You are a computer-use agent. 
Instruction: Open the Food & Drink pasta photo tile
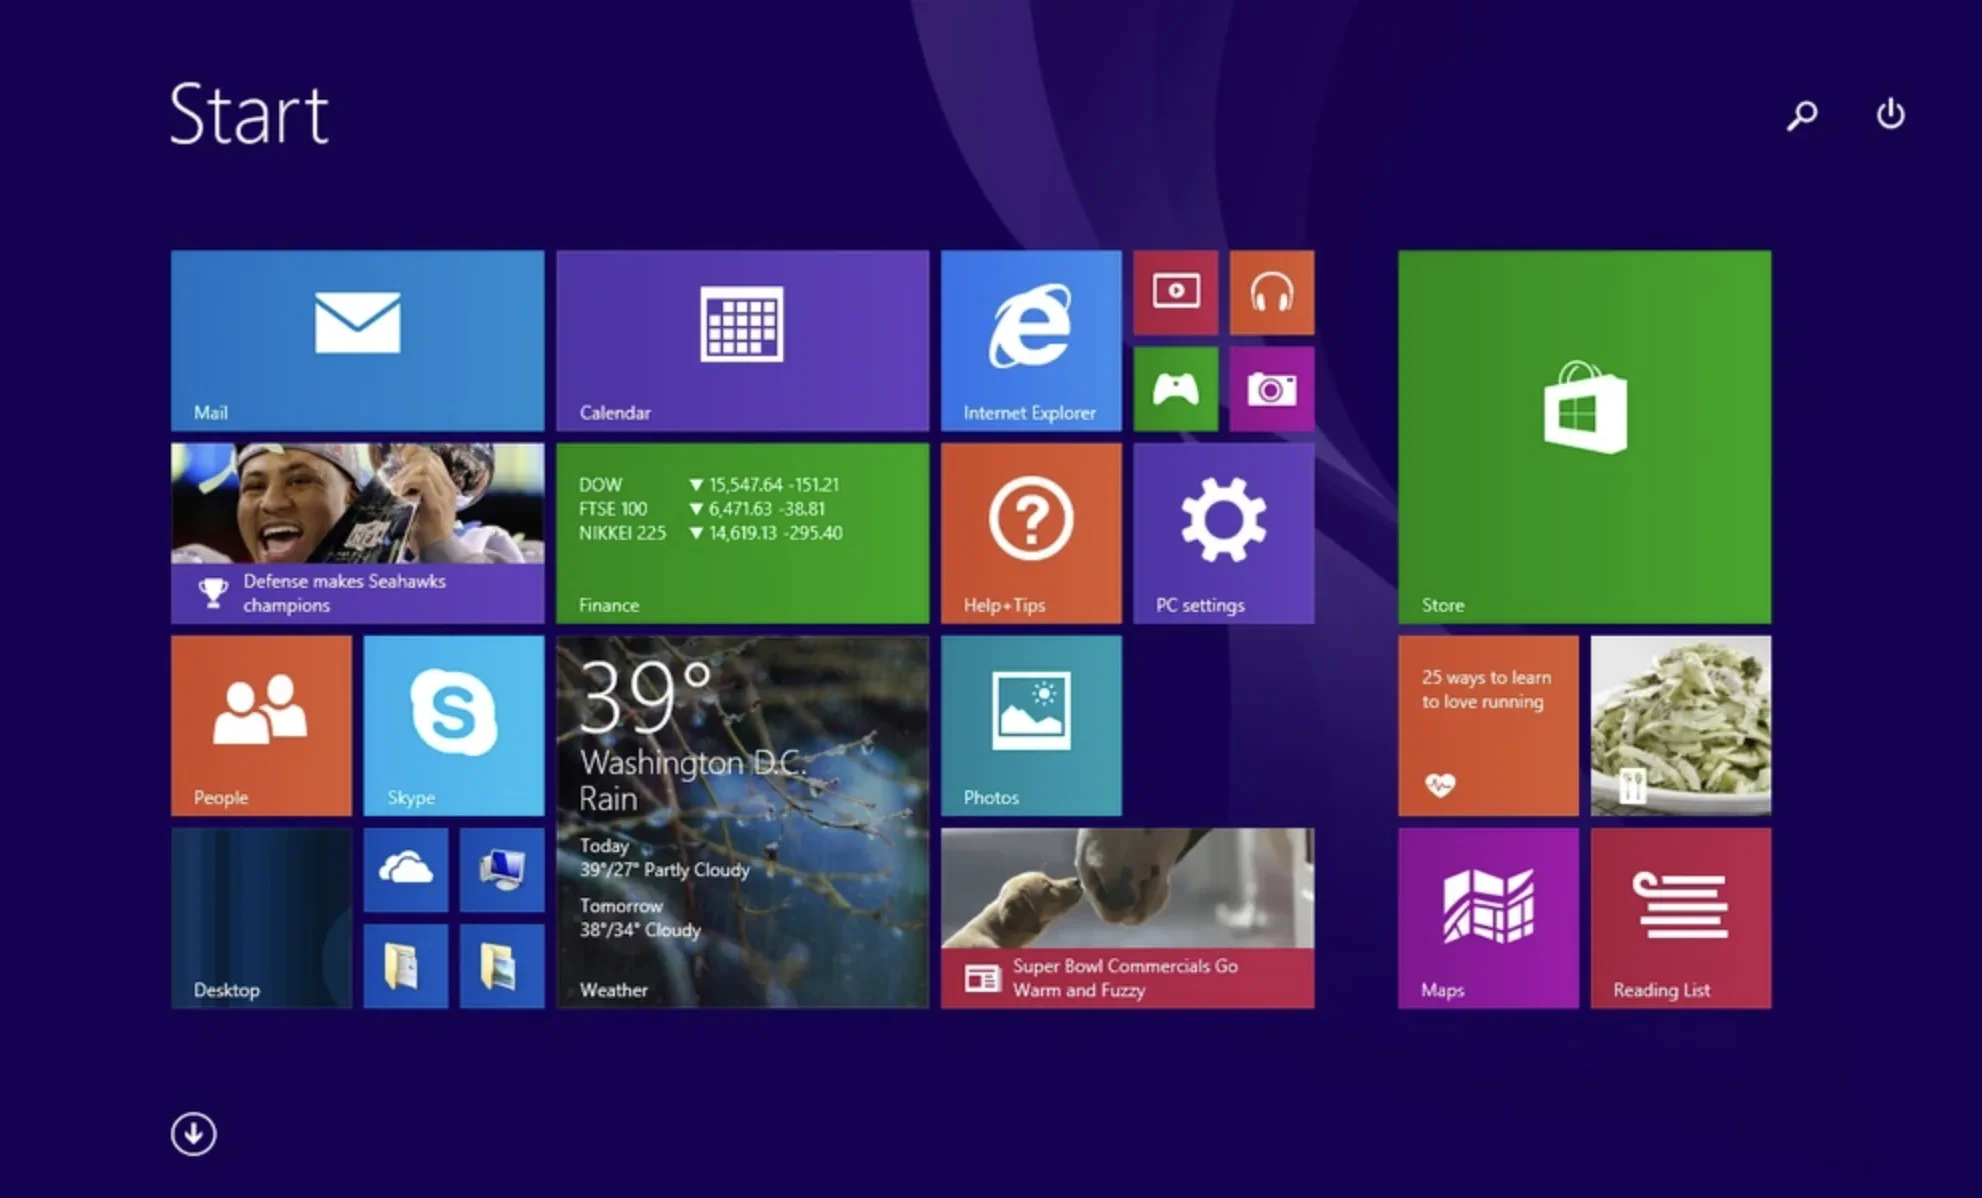pyautogui.click(x=1681, y=726)
